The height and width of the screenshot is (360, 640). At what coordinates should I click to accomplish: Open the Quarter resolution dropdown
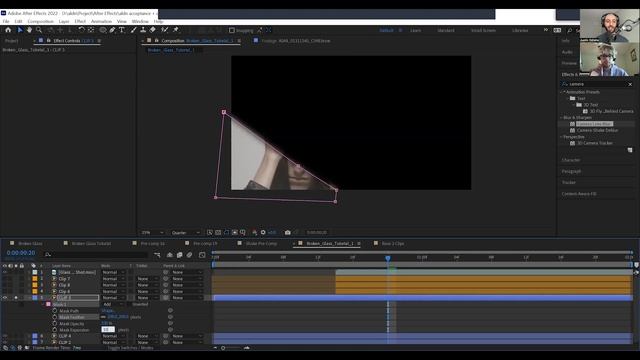186,233
